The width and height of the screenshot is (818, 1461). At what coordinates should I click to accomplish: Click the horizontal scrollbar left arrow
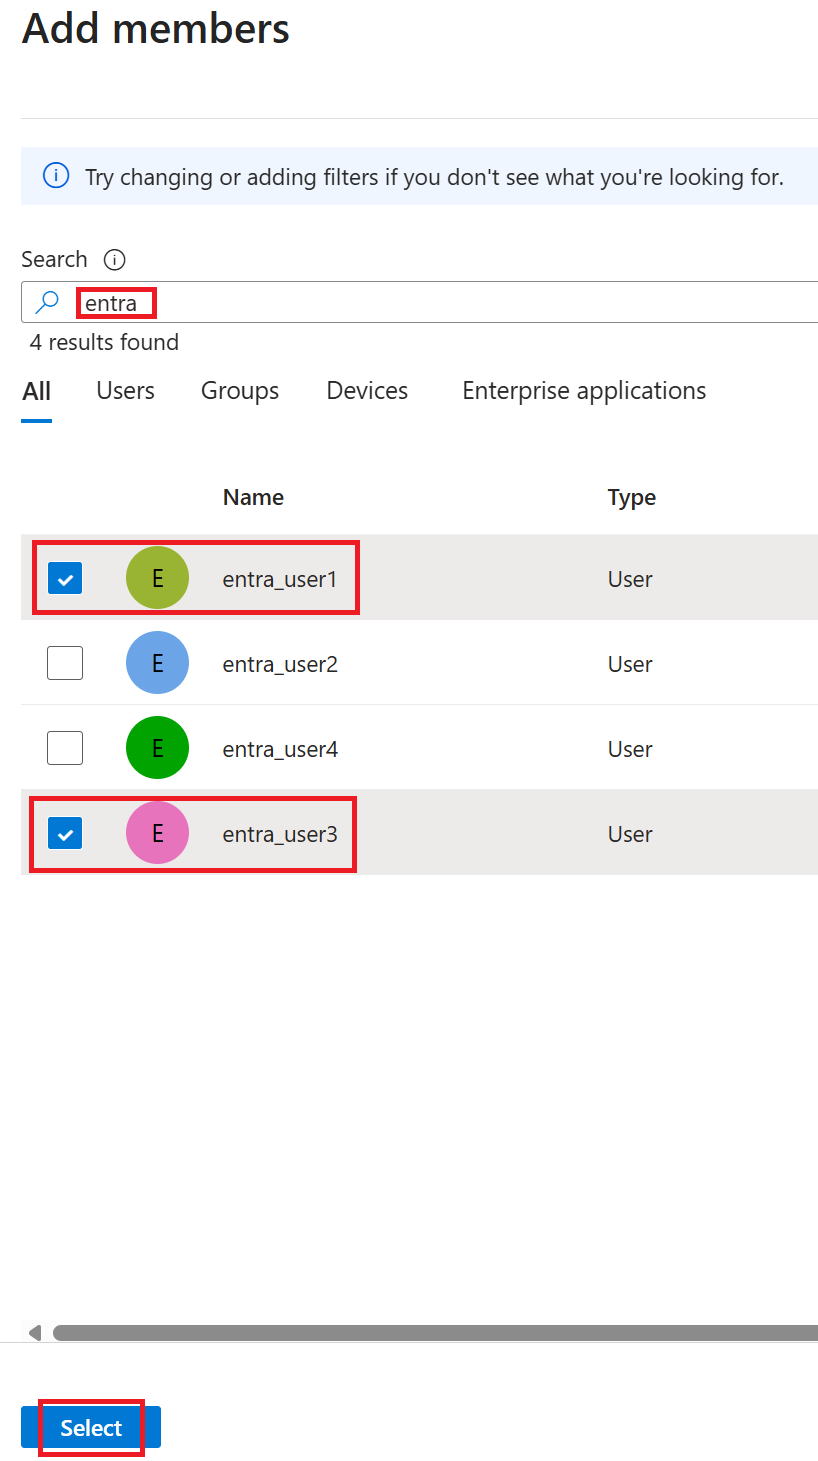click(35, 1332)
